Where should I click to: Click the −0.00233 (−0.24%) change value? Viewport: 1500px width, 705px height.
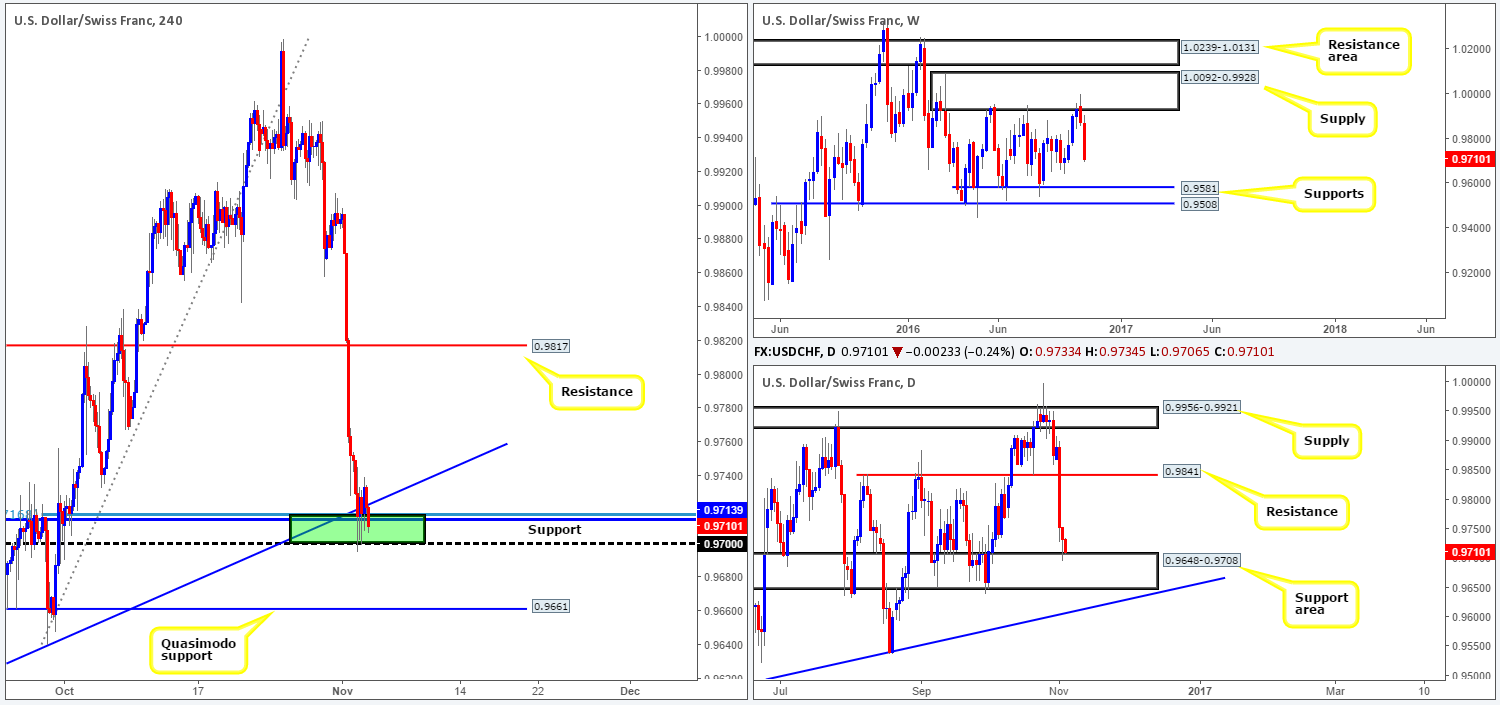pyautogui.click(x=958, y=351)
